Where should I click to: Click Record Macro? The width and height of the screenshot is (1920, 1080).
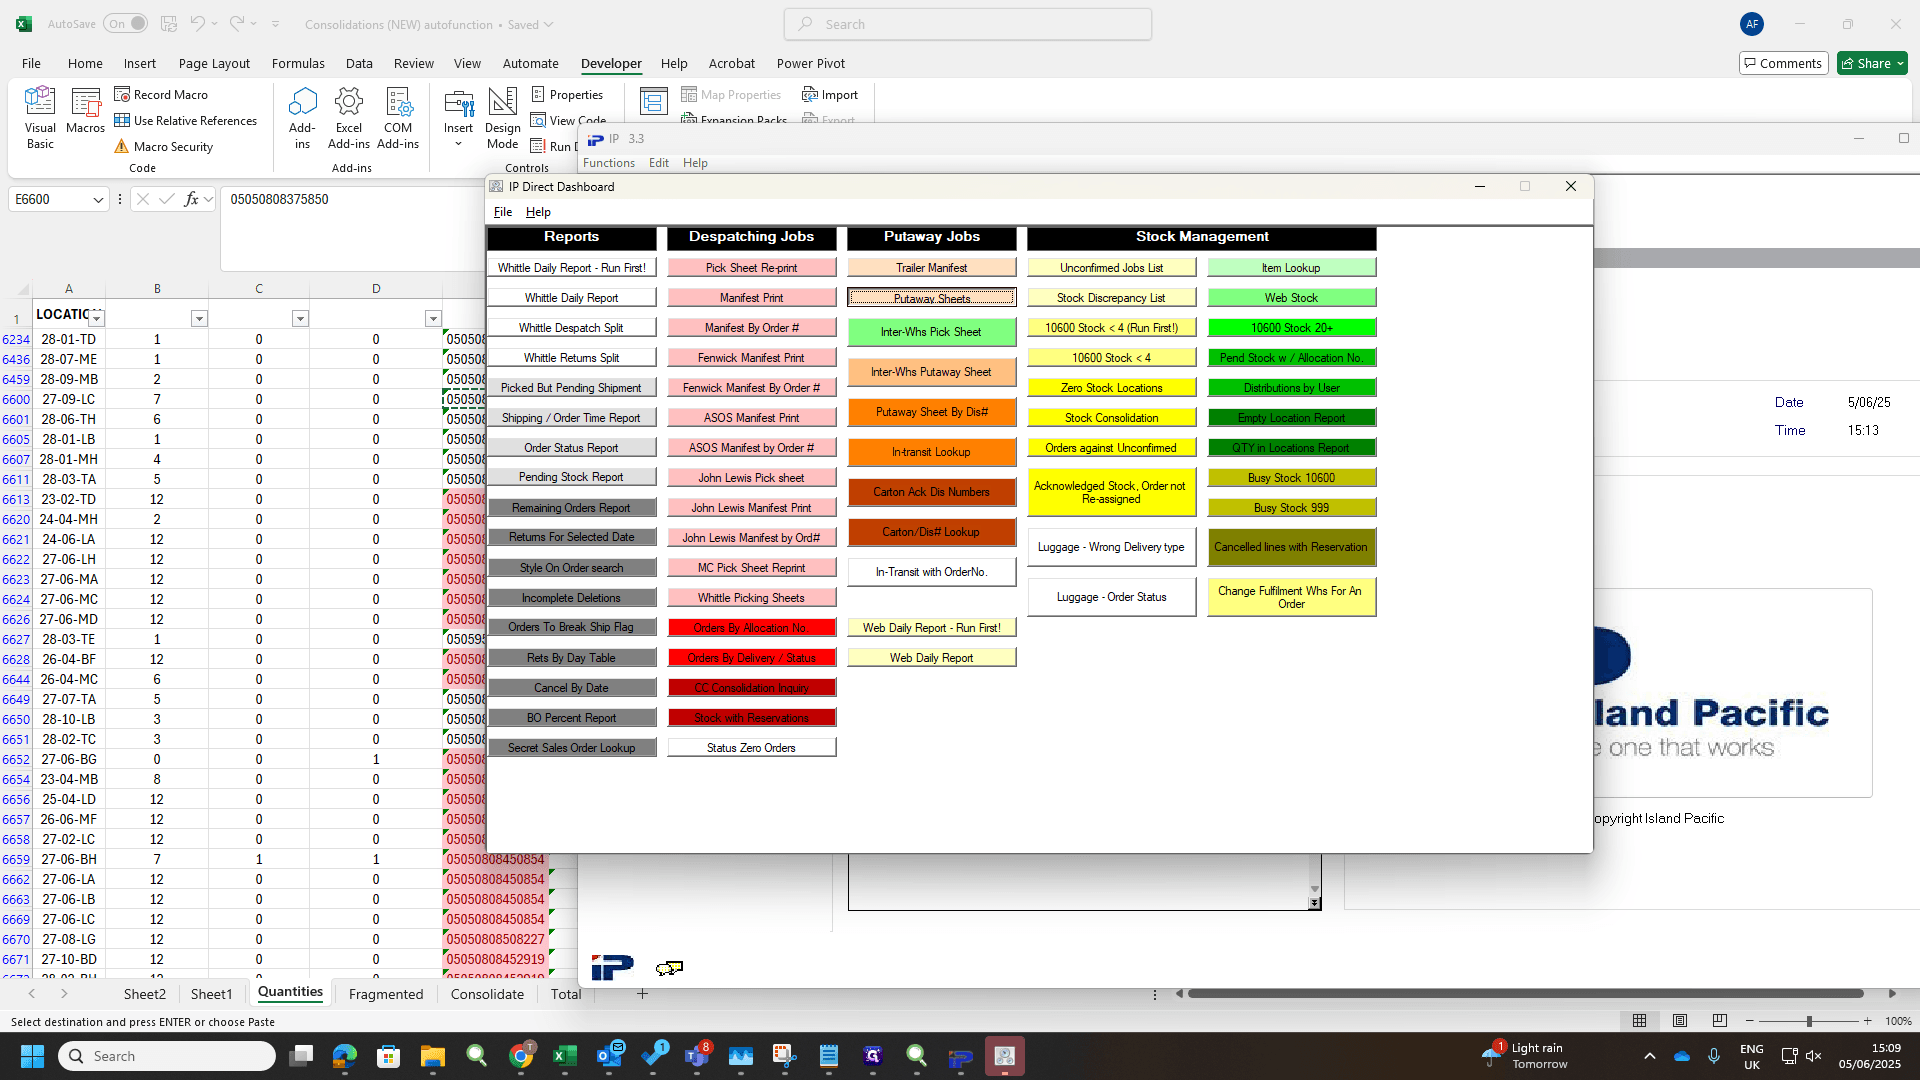161,94
